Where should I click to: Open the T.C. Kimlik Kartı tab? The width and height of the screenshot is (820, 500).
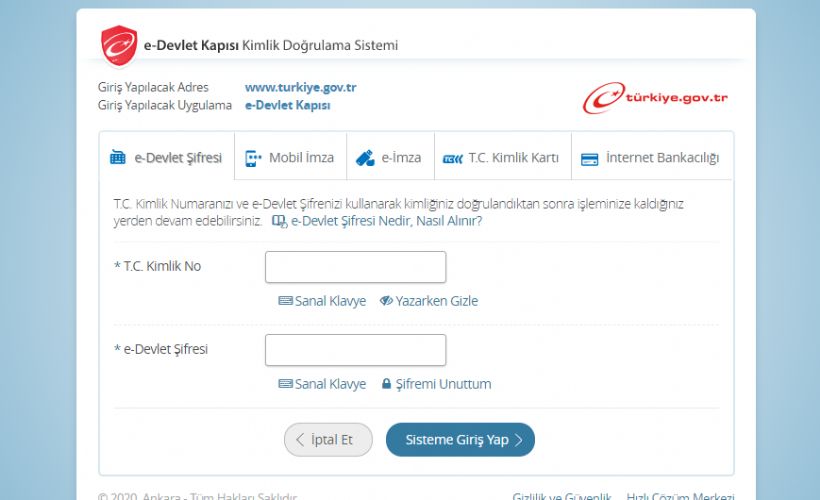pyautogui.click(x=501, y=158)
